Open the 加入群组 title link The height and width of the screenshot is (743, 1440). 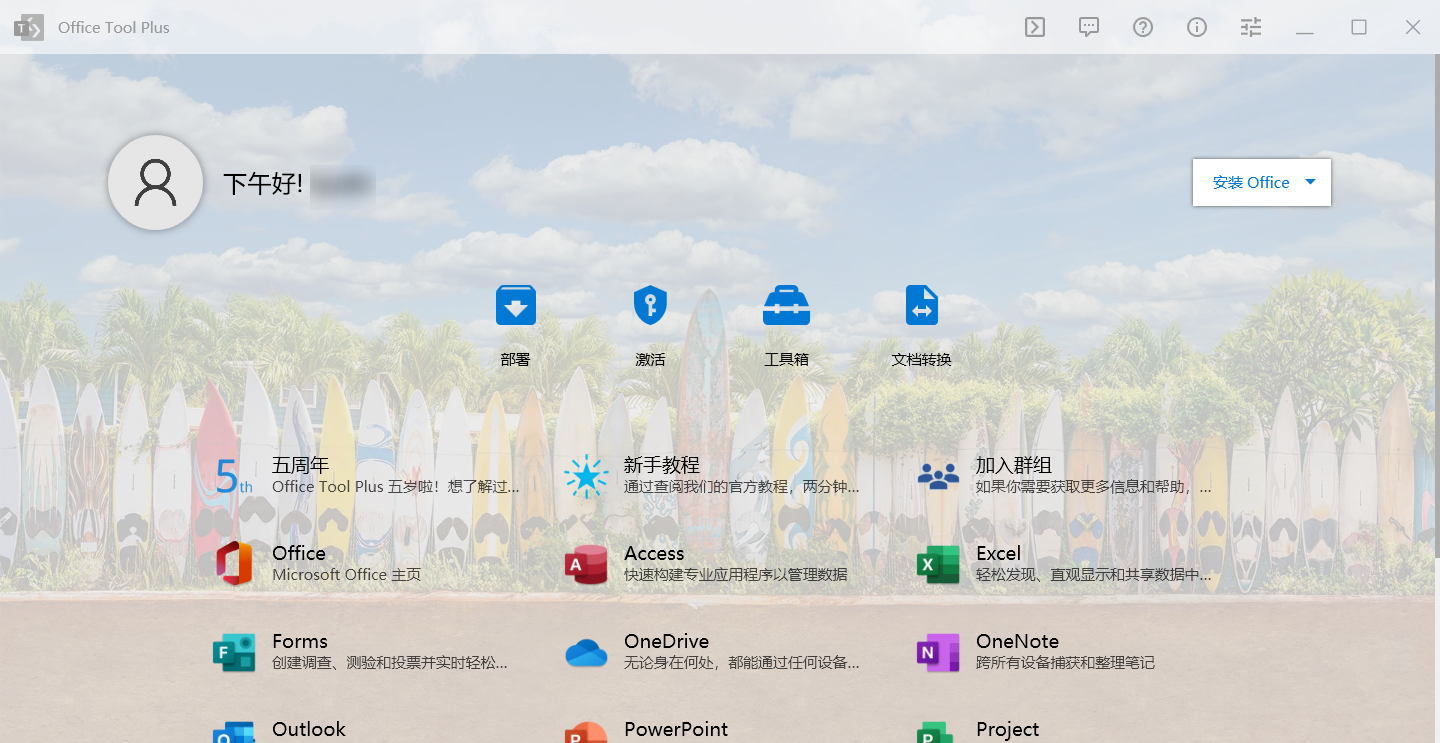click(1013, 465)
